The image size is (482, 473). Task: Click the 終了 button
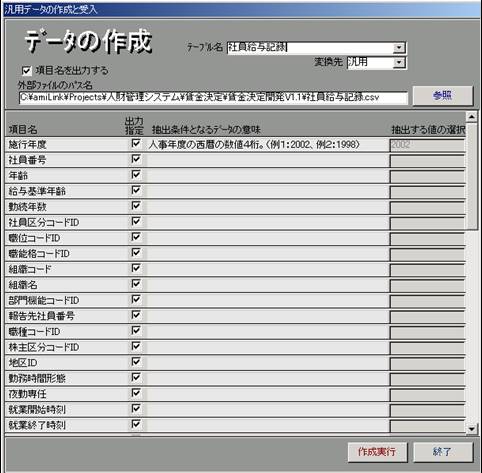[443, 452]
